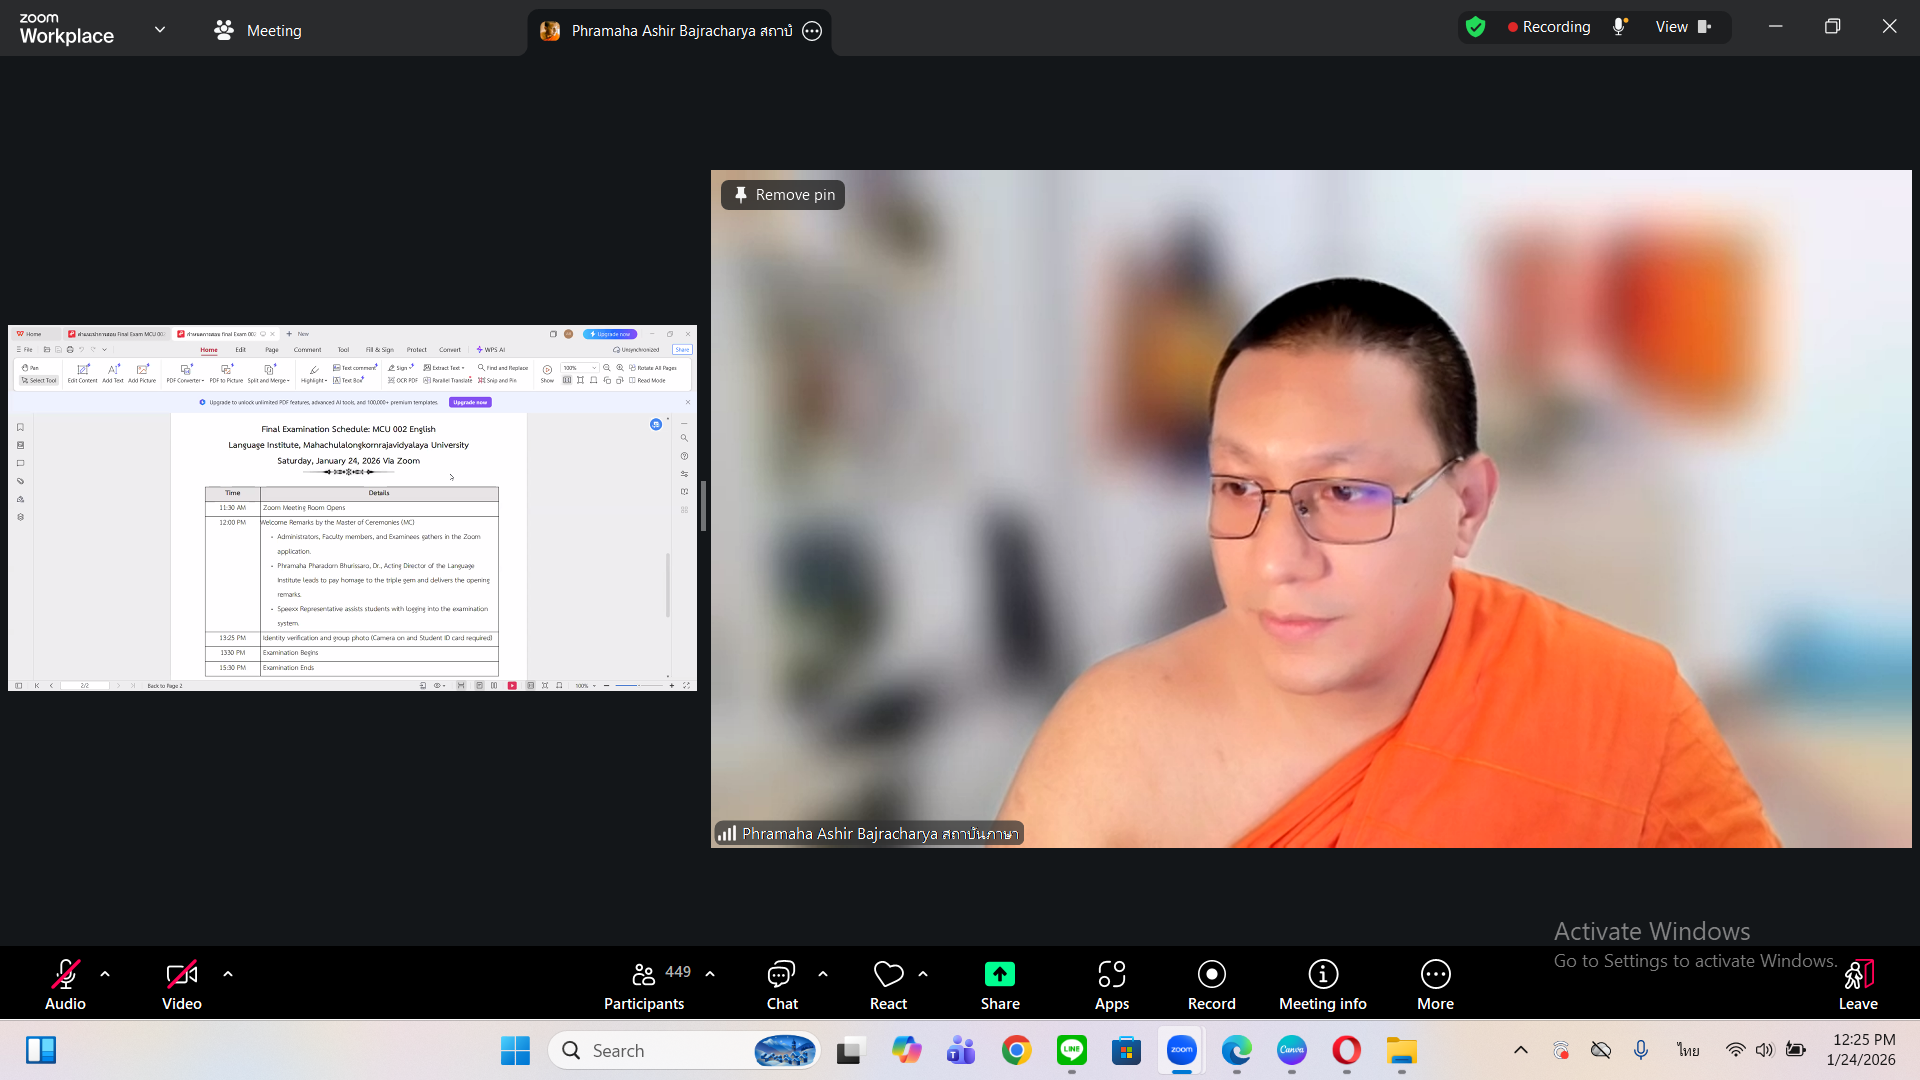The width and height of the screenshot is (1920, 1080).
Task: Expand audio settings arrow next to Audio
Action: (105, 974)
